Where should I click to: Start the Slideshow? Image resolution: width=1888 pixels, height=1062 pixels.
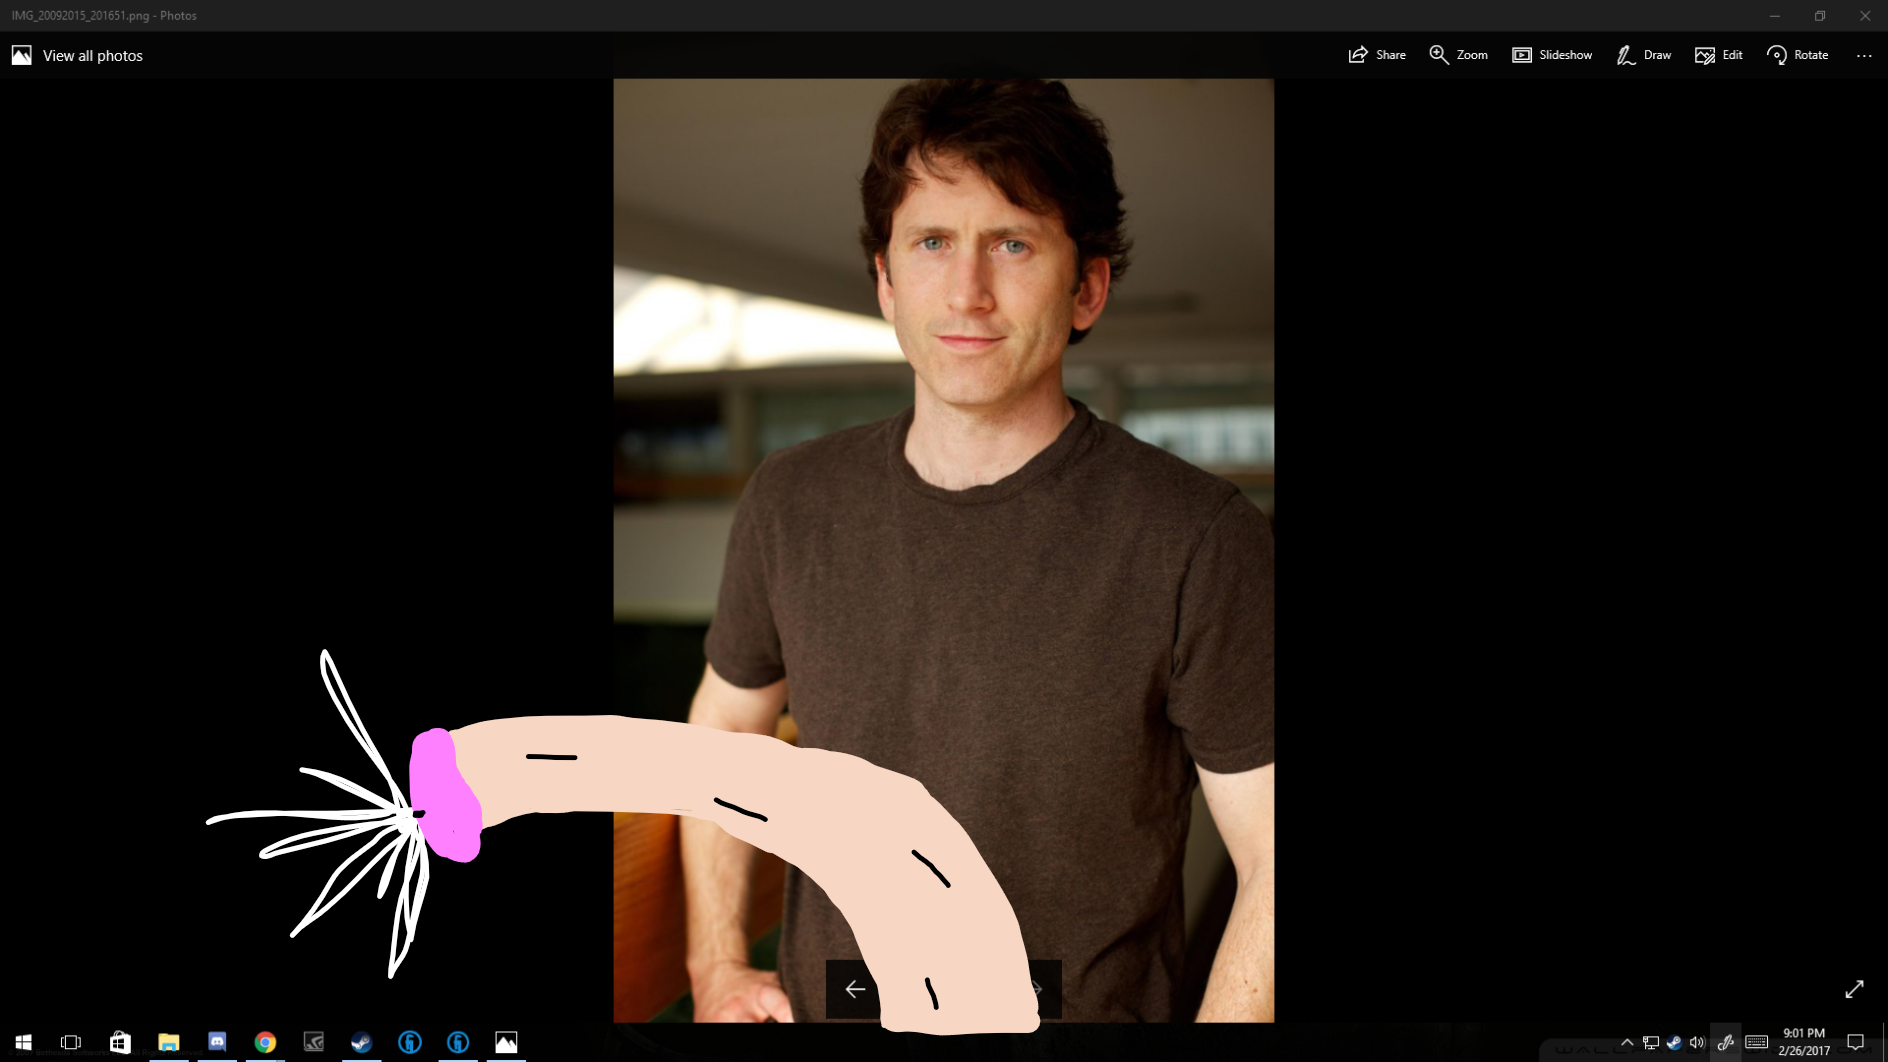(1552, 55)
